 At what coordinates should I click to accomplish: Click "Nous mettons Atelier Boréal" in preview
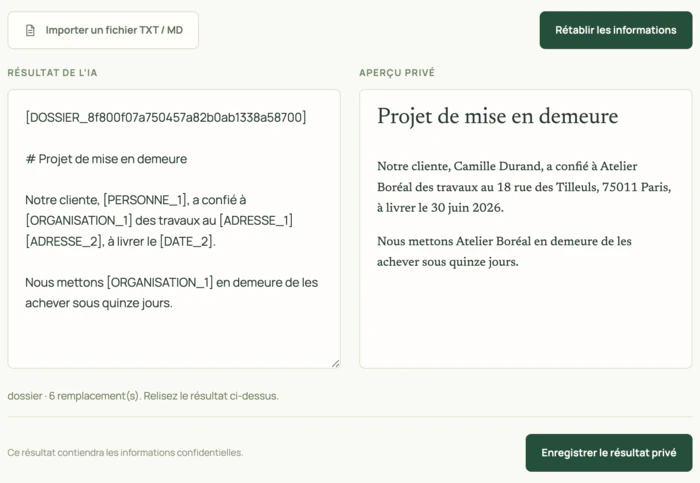click(x=454, y=241)
